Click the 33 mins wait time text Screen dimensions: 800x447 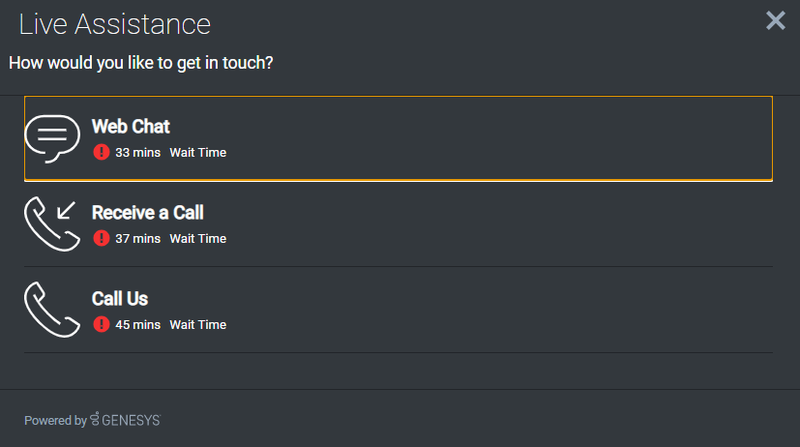[x=138, y=153]
